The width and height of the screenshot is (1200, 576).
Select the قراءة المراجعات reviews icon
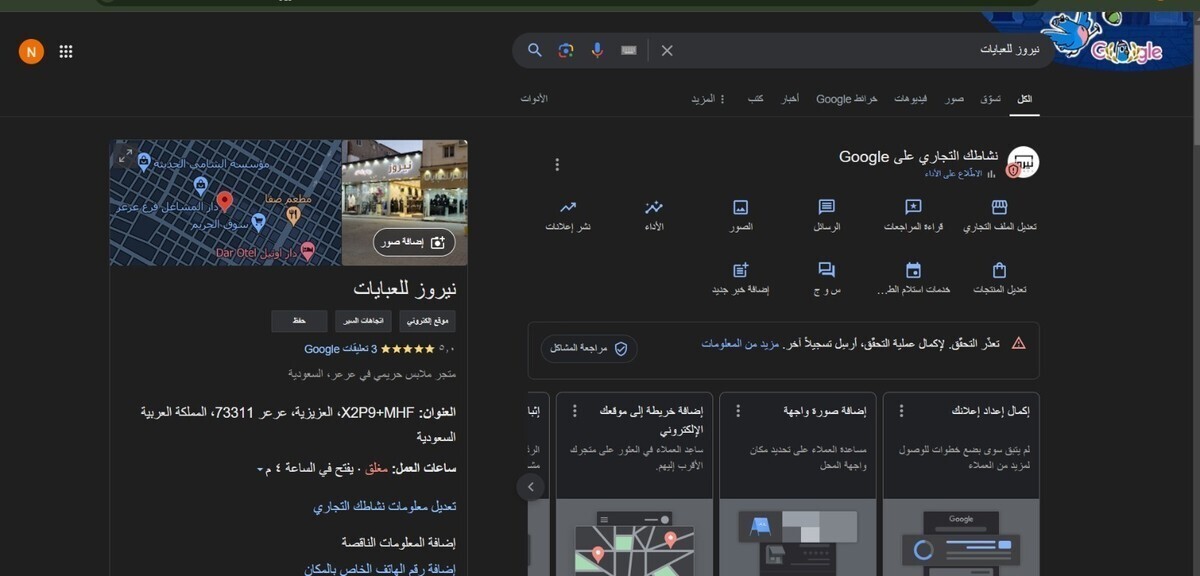coord(912,207)
